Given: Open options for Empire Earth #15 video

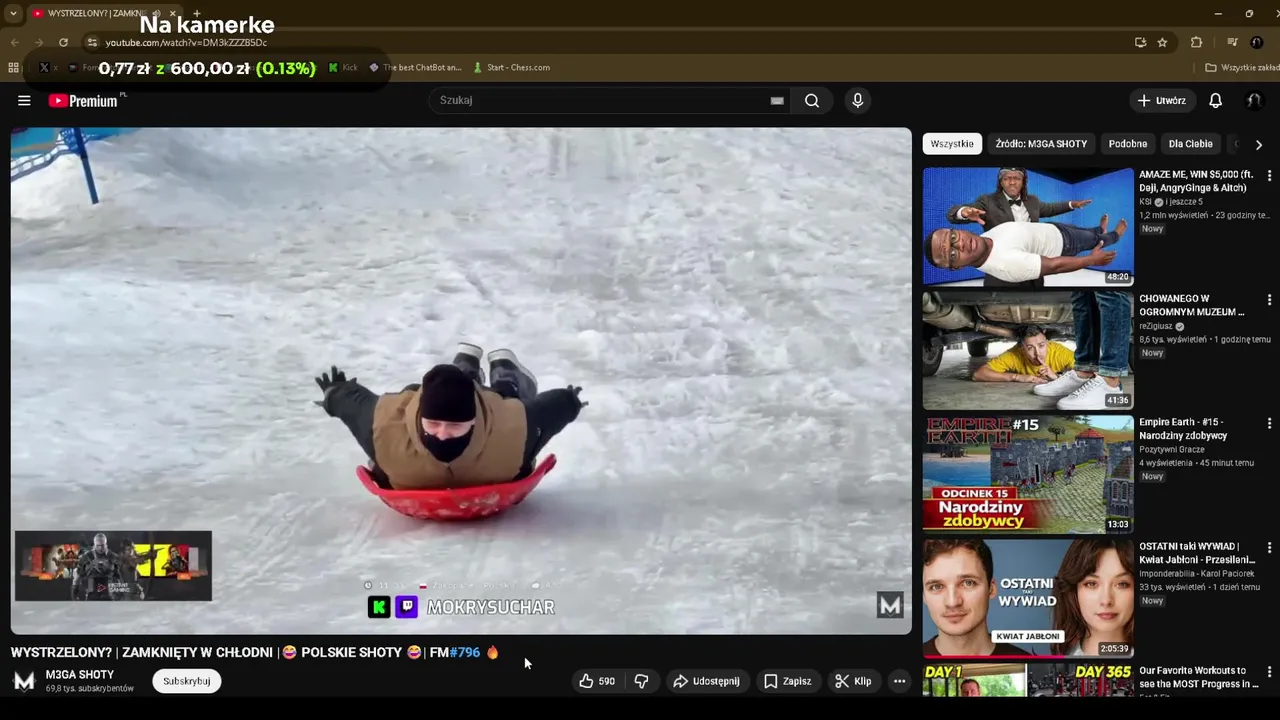Looking at the screenshot, I should 1269,423.
